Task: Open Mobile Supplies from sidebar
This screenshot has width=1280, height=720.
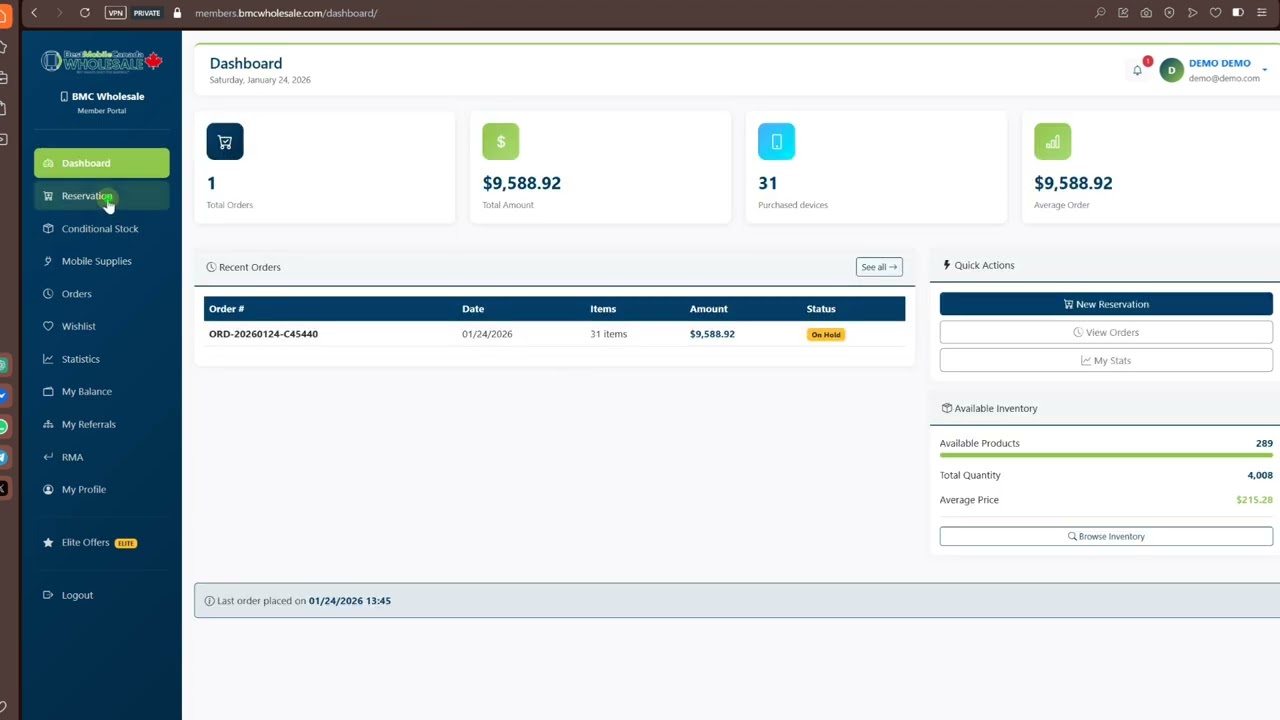Action: (x=101, y=261)
